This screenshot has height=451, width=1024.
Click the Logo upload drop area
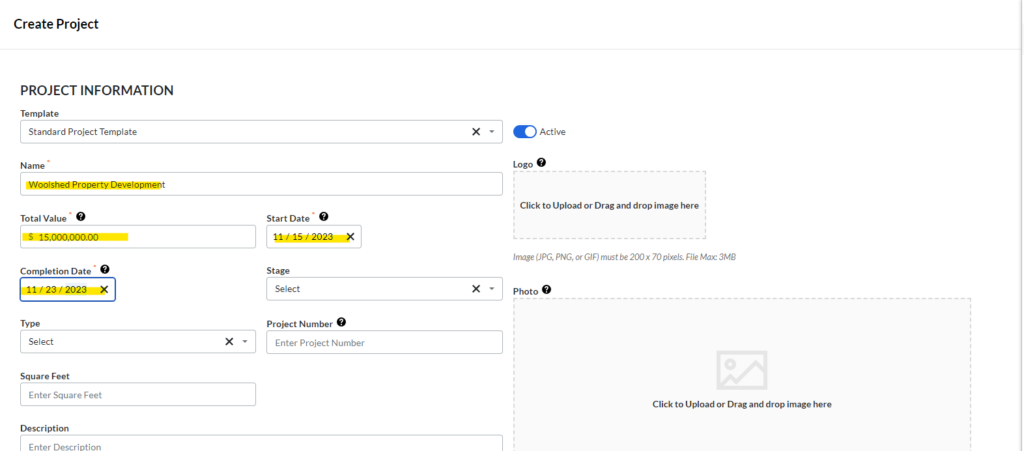tap(609, 205)
